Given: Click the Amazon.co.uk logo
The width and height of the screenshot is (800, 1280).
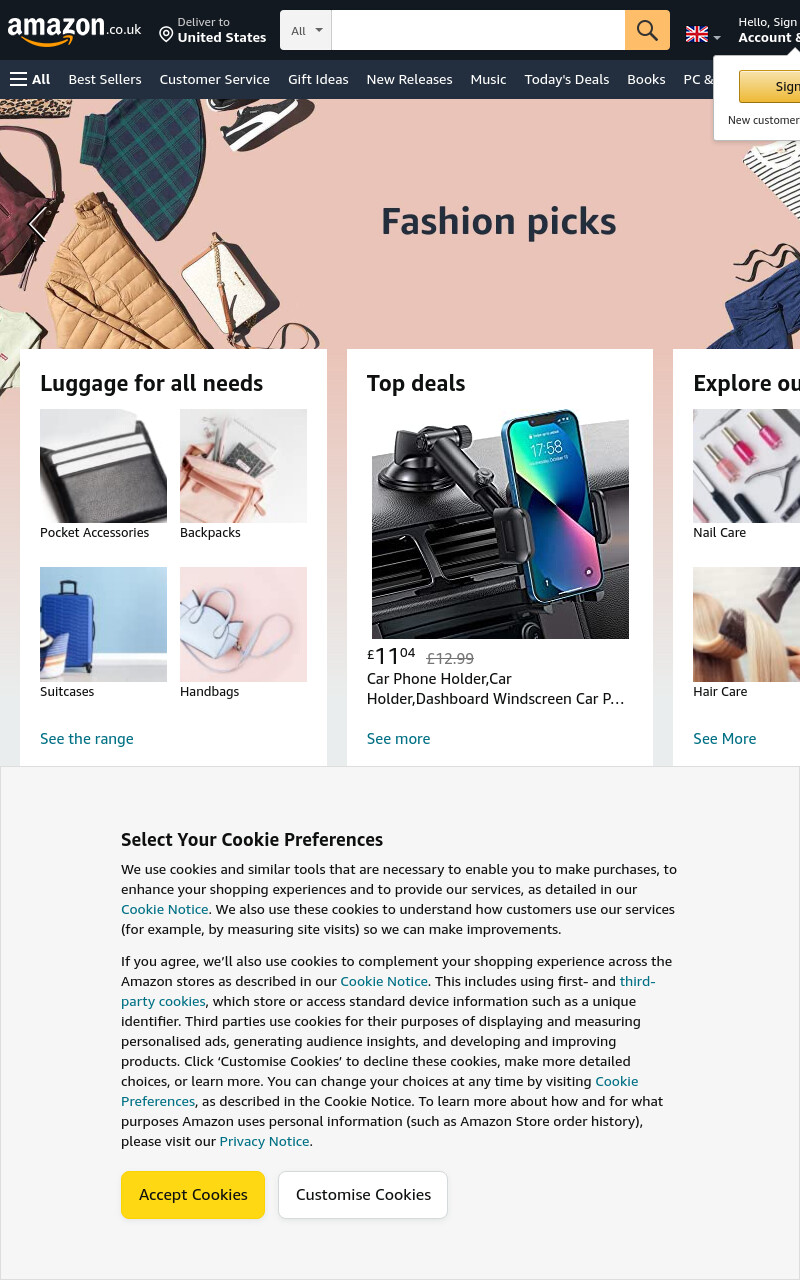Looking at the screenshot, I should point(74,30).
